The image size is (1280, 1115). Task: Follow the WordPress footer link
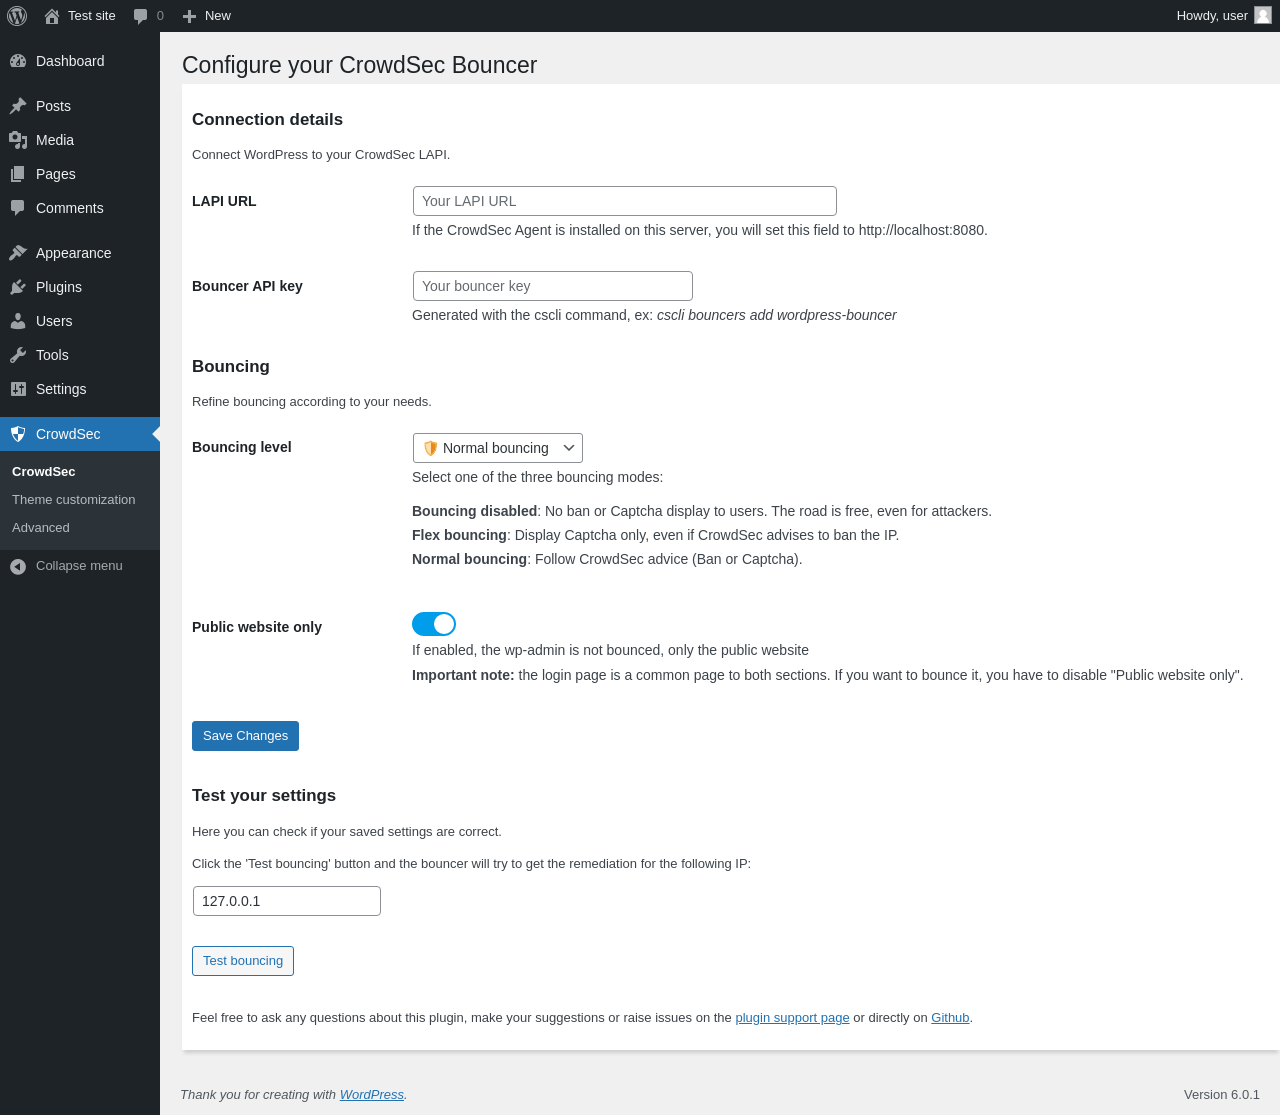[x=372, y=1095]
